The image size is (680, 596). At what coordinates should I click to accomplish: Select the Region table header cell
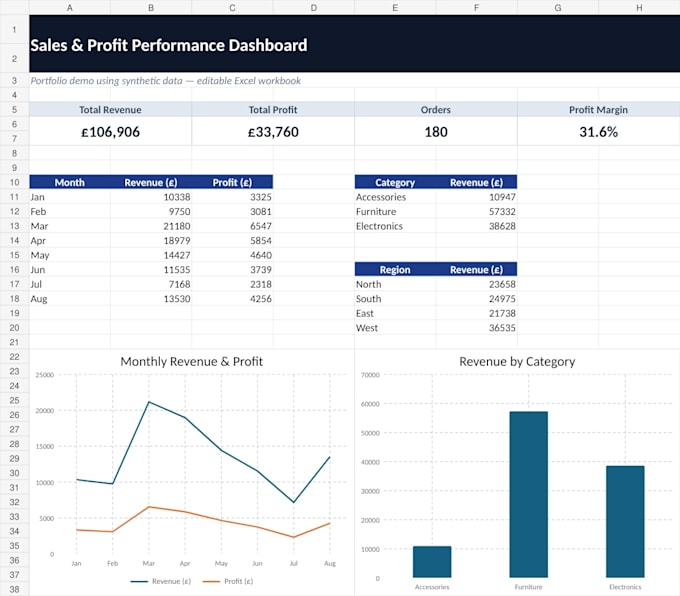coord(395,270)
